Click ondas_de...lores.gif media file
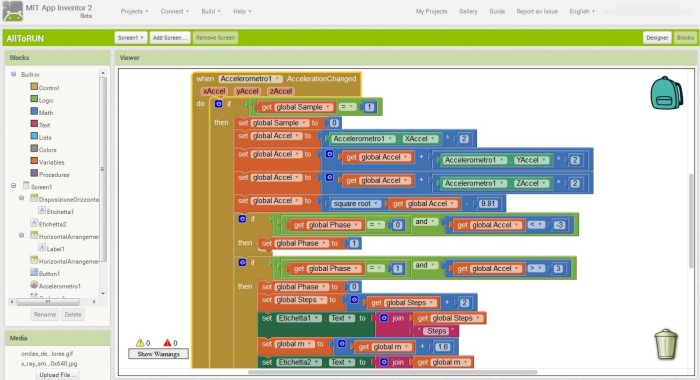 (47, 354)
